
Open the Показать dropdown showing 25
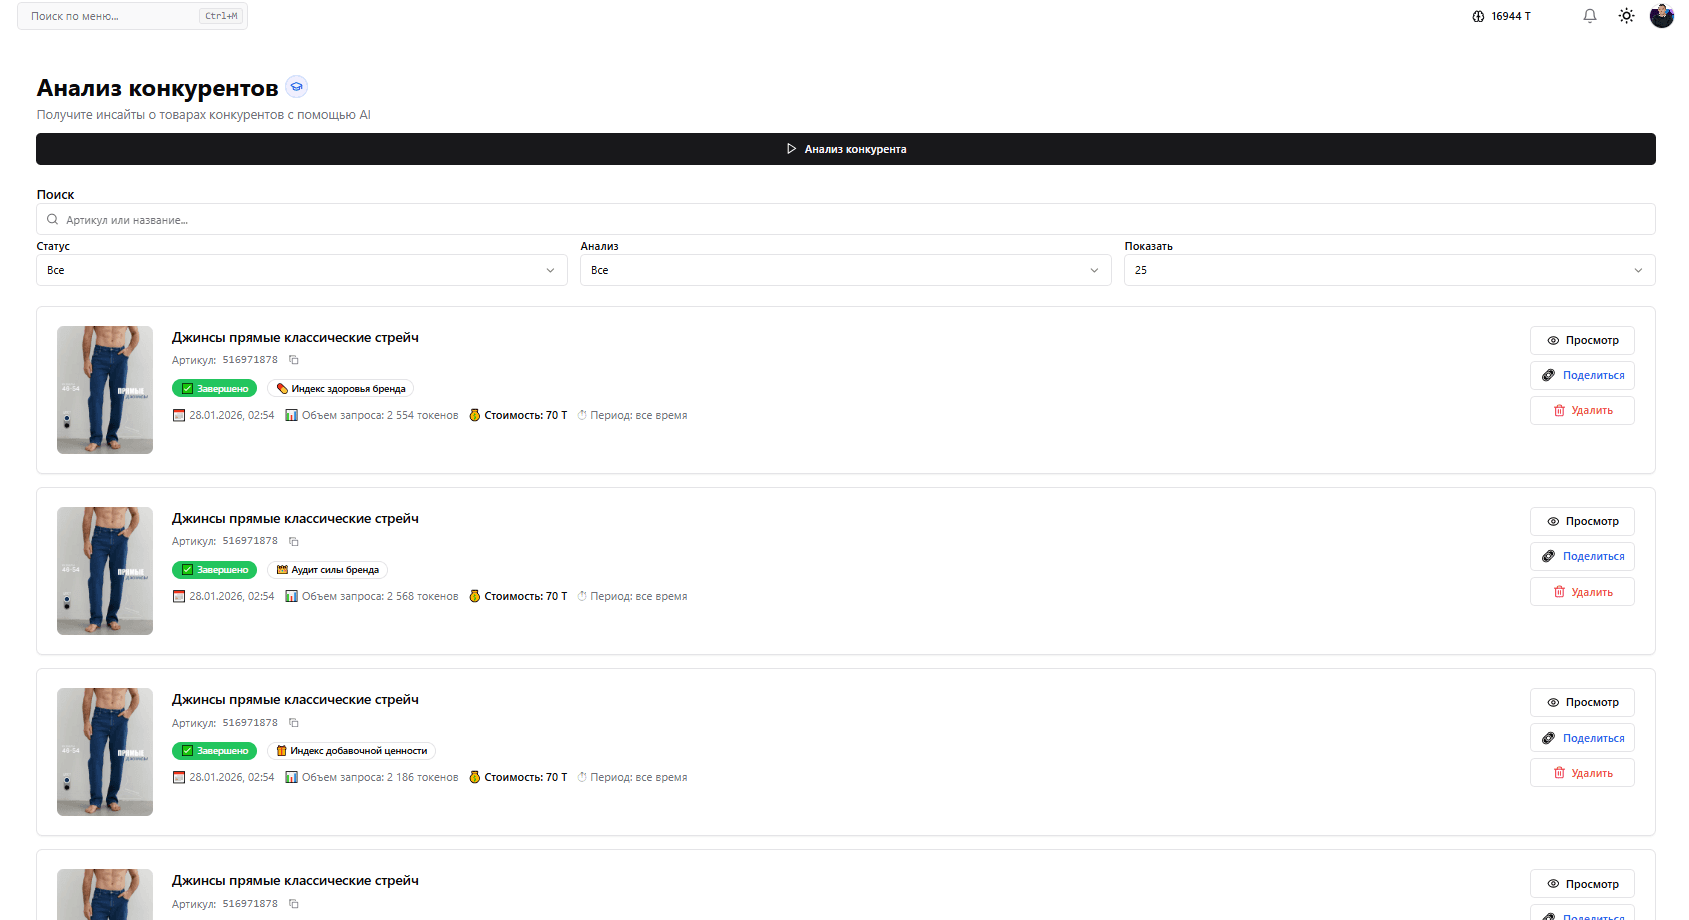pos(1389,270)
